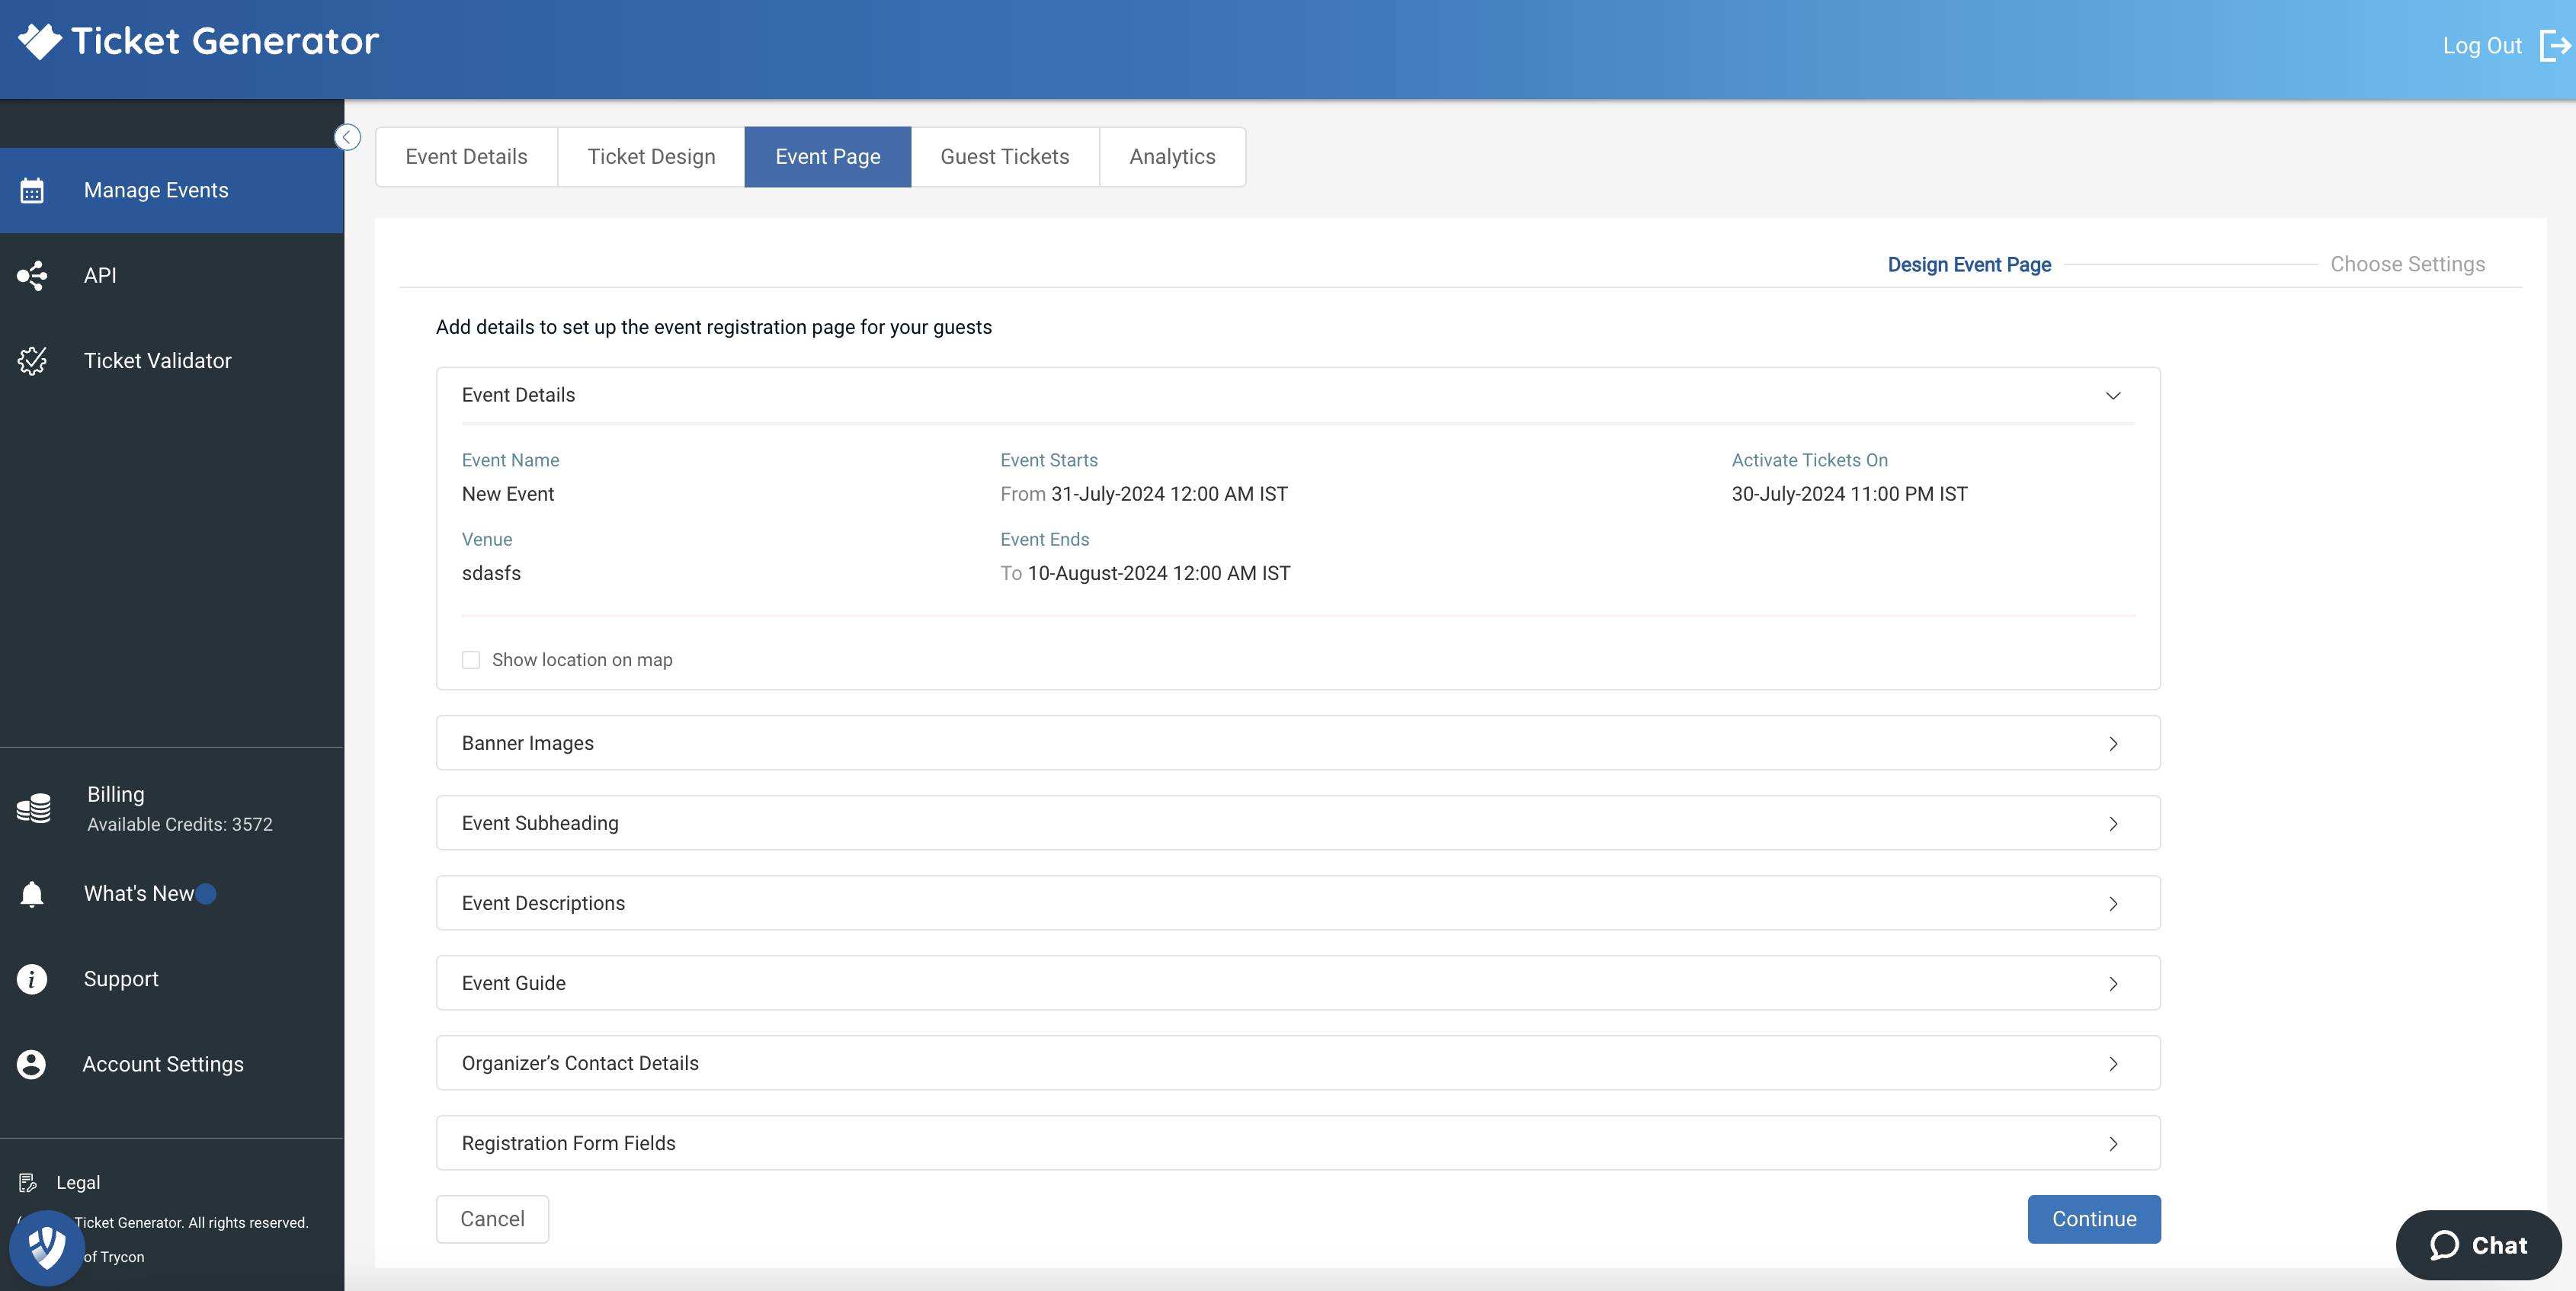Click the Billing coins icon
Image resolution: width=2576 pixels, height=1291 pixels.
(32, 808)
